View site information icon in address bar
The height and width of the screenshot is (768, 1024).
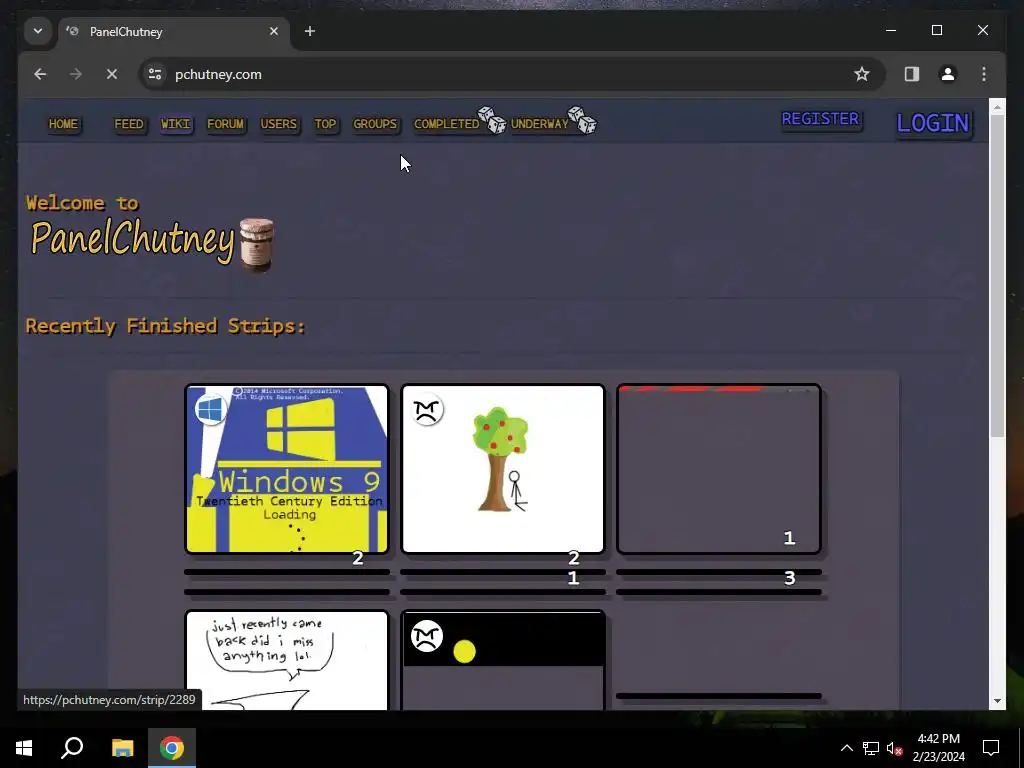tap(155, 74)
